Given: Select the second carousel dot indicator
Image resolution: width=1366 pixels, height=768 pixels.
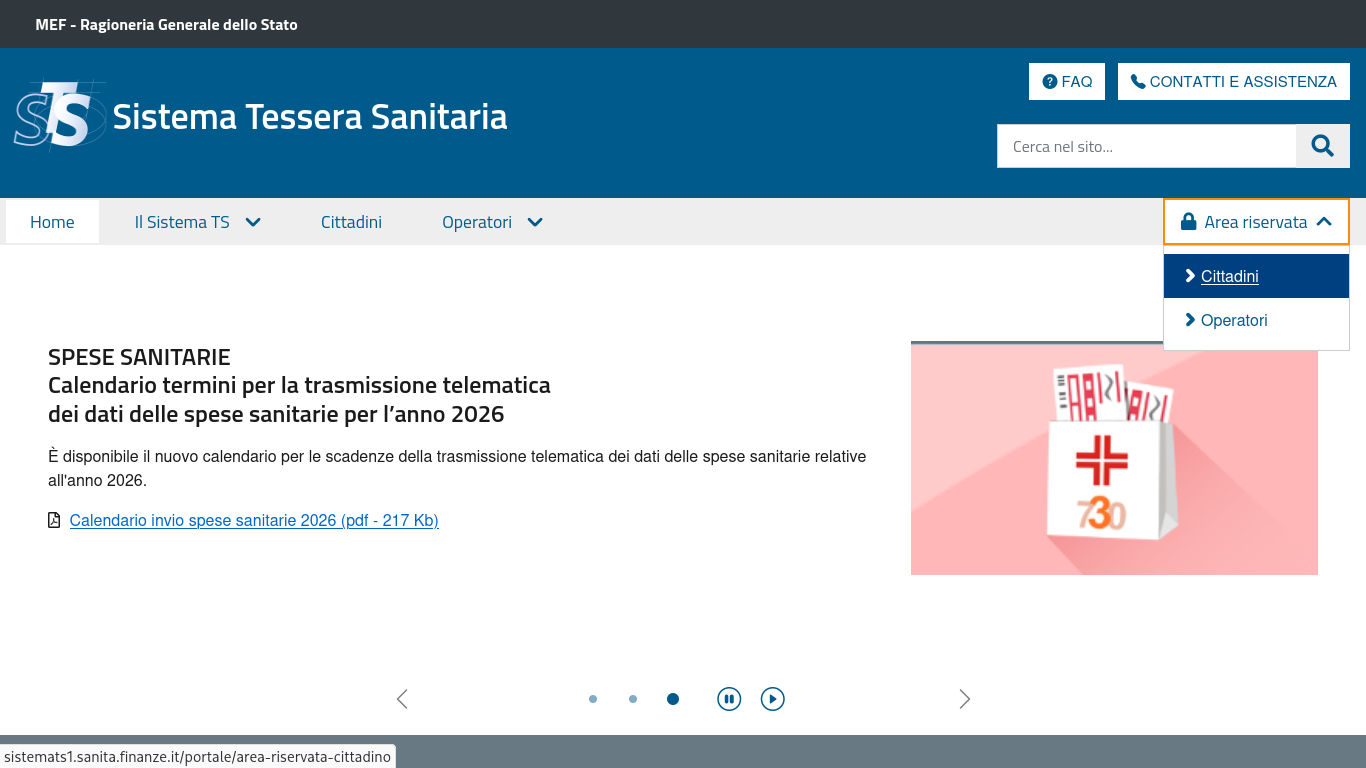Looking at the screenshot, I should [633, 699].
